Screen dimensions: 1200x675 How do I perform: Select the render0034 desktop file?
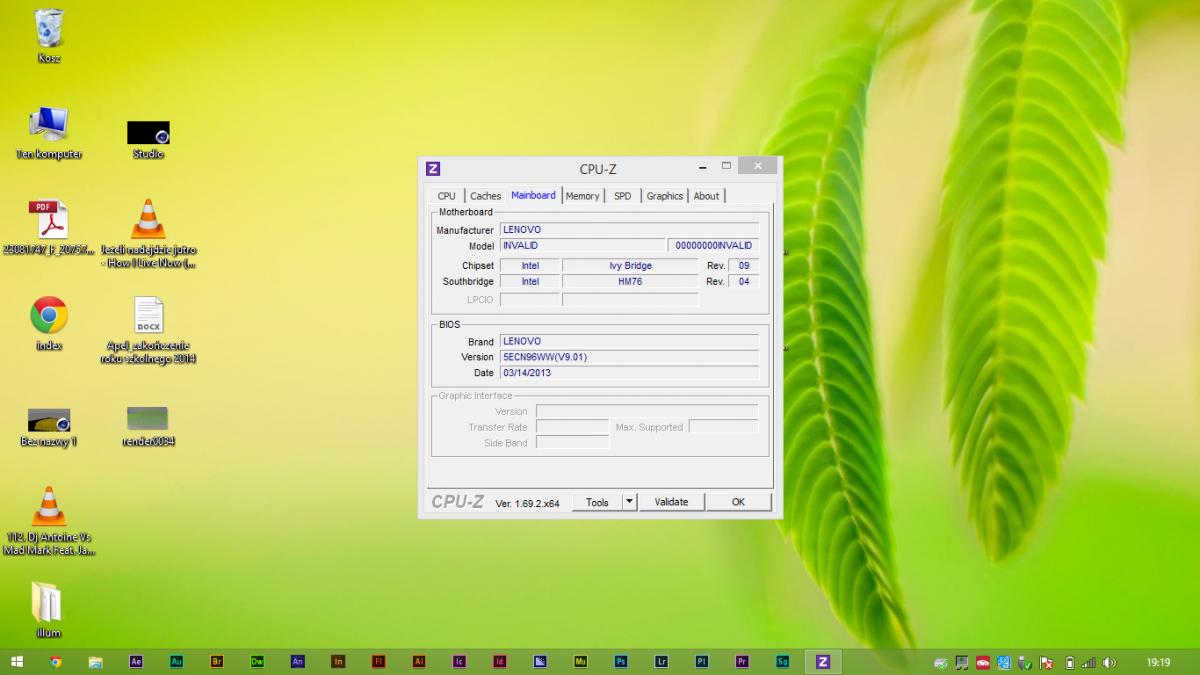[148, 425]
